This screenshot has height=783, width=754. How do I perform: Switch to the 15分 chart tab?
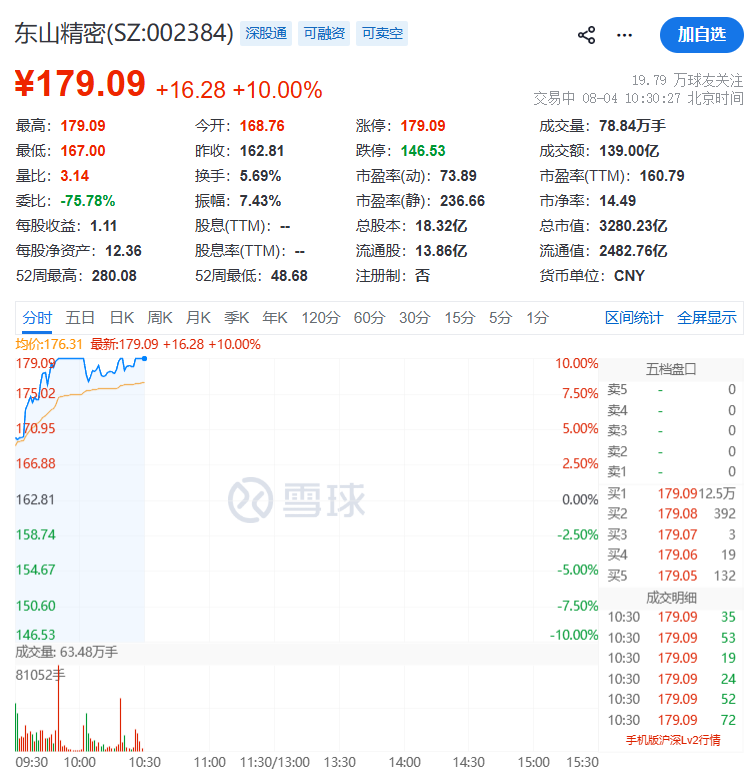(459, 318)
